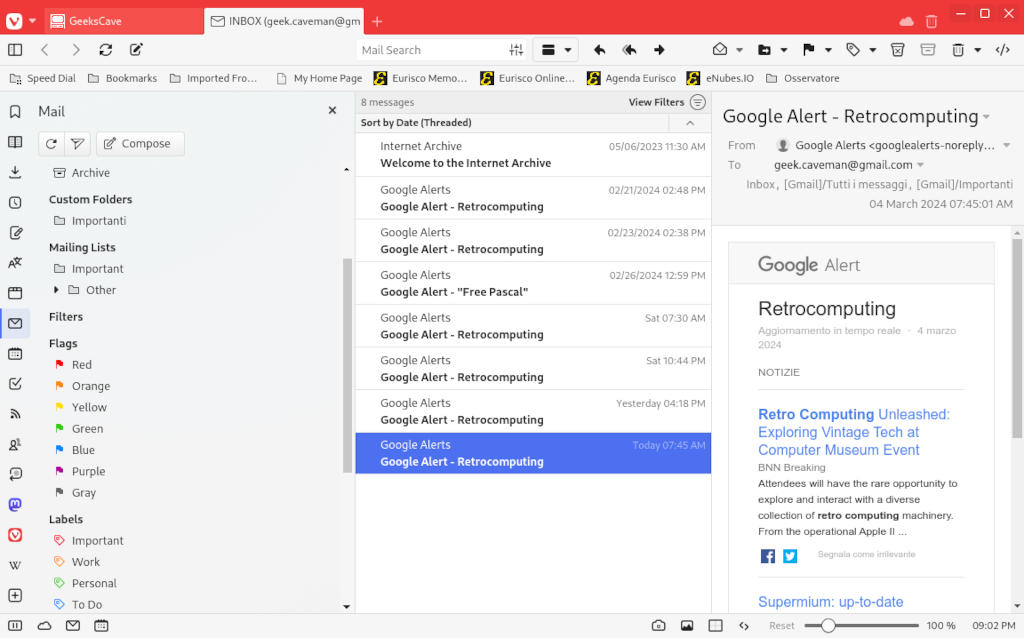
Task: Open the Bookmarks bar folder
Action: (123, 78)
